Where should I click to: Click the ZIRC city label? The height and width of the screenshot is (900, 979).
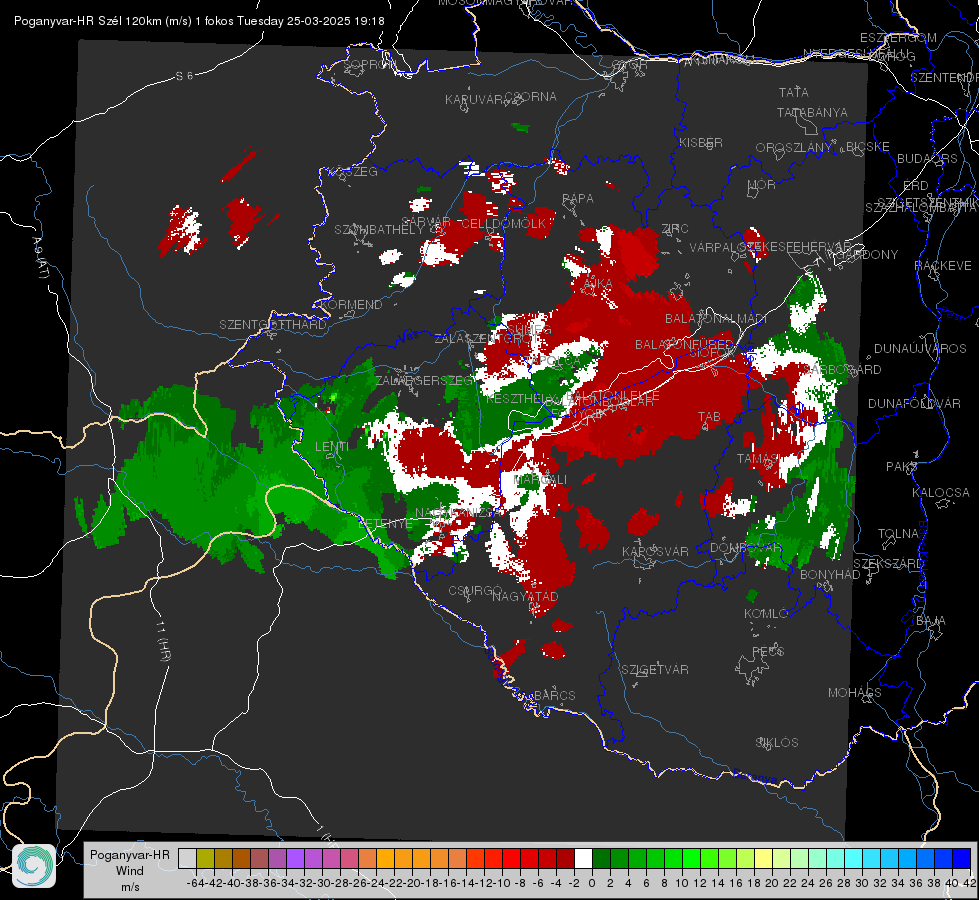676,229
